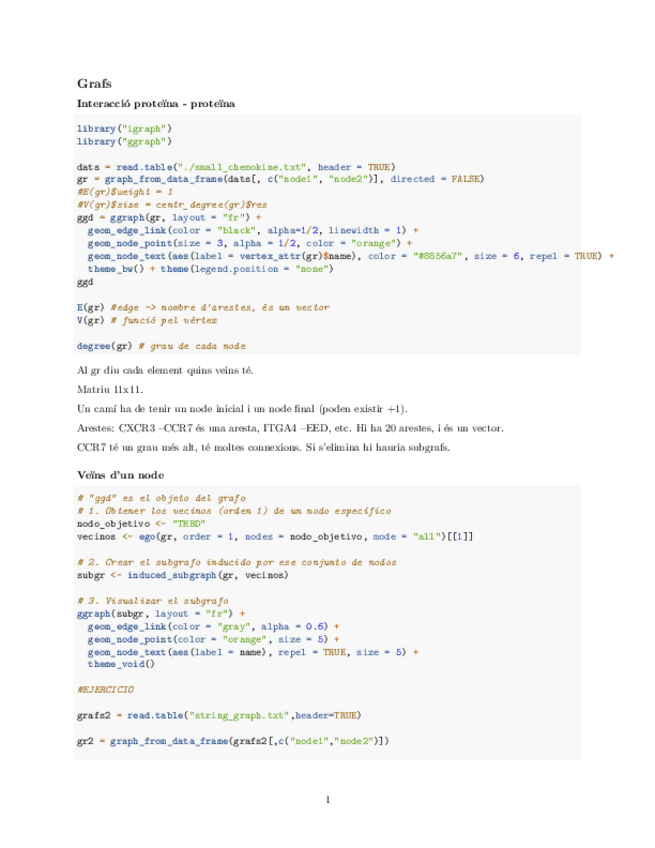
Task: Click the library("igraph") code line
Action: coord(125,129)
